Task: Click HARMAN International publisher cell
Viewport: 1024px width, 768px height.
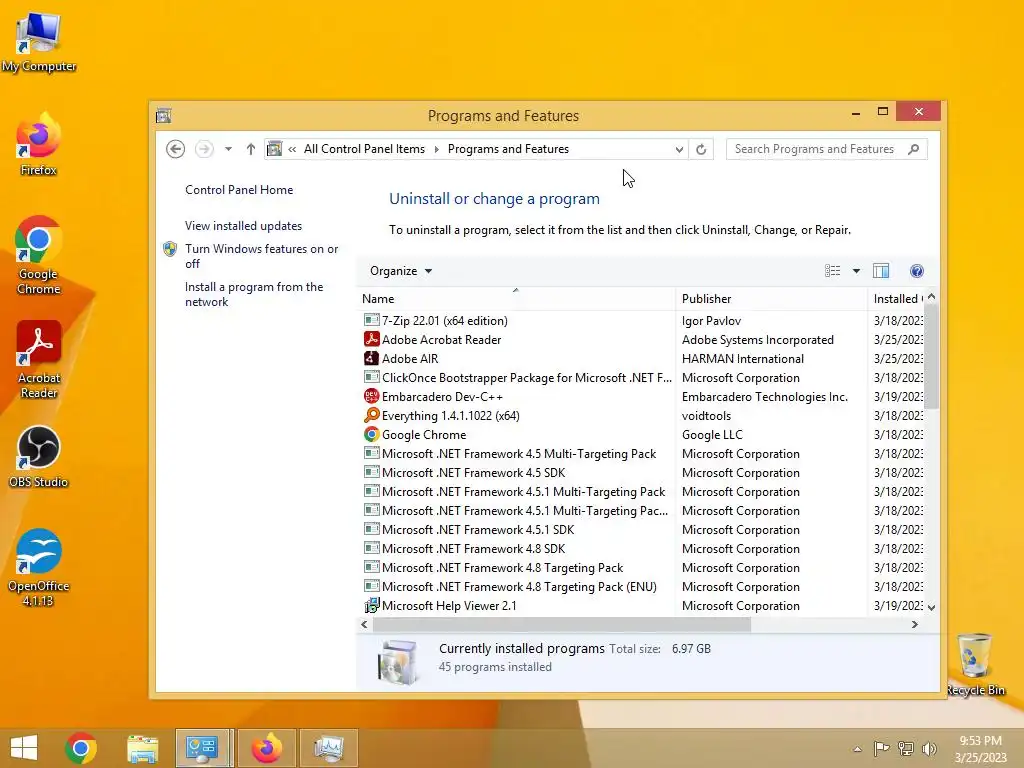Action: point(743,359)
